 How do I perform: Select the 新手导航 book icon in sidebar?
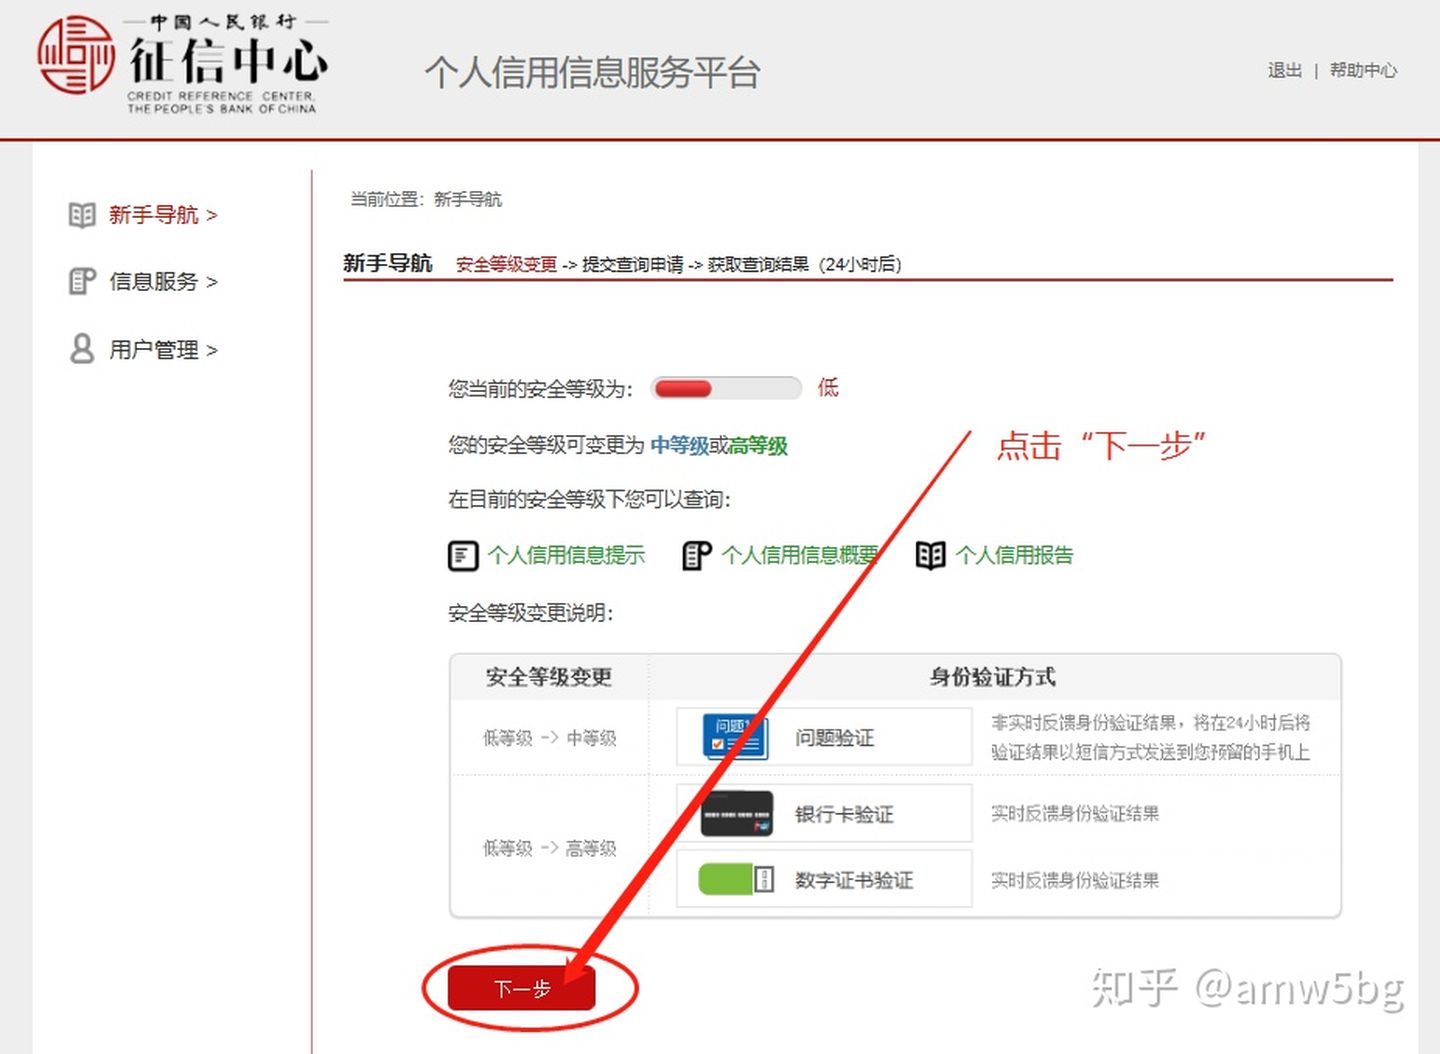80,214
